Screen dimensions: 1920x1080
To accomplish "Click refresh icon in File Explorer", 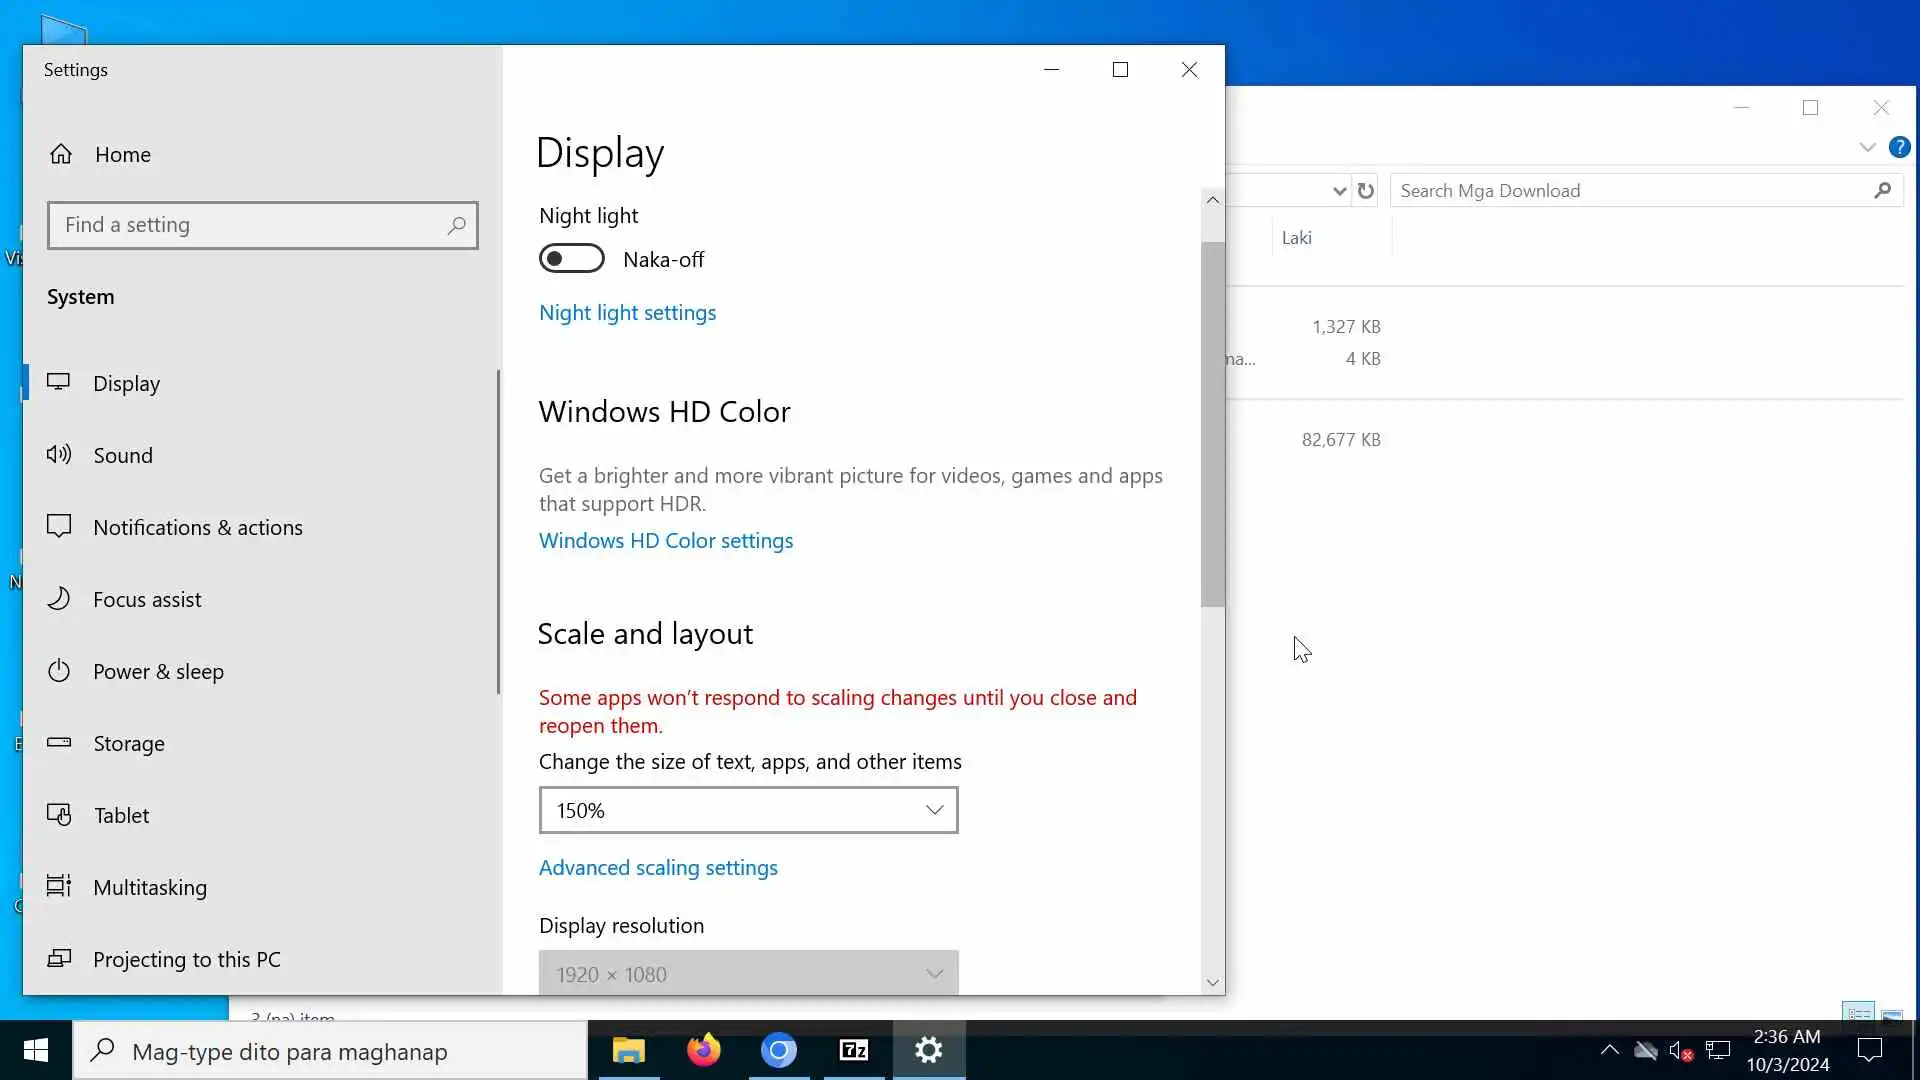I will [x=1366, y=191].
